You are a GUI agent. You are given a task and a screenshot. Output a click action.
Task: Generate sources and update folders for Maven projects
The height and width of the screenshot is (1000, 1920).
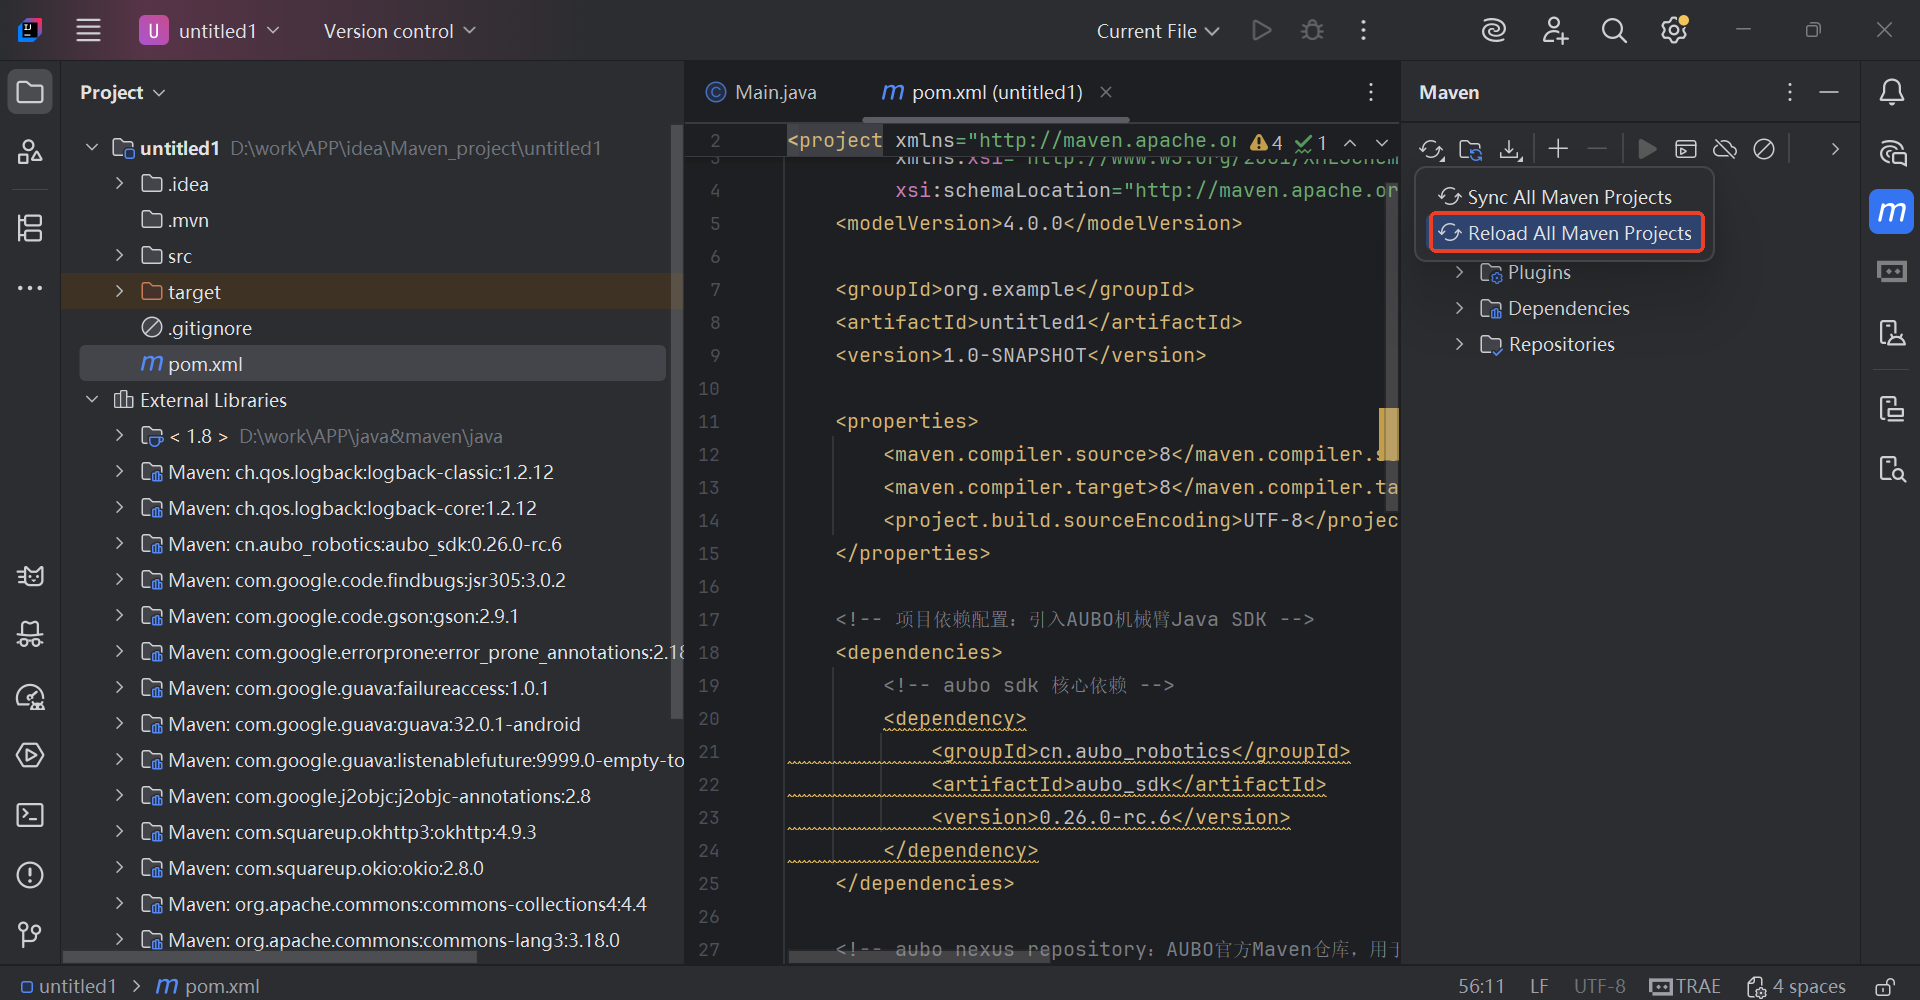coord(1470,149)
